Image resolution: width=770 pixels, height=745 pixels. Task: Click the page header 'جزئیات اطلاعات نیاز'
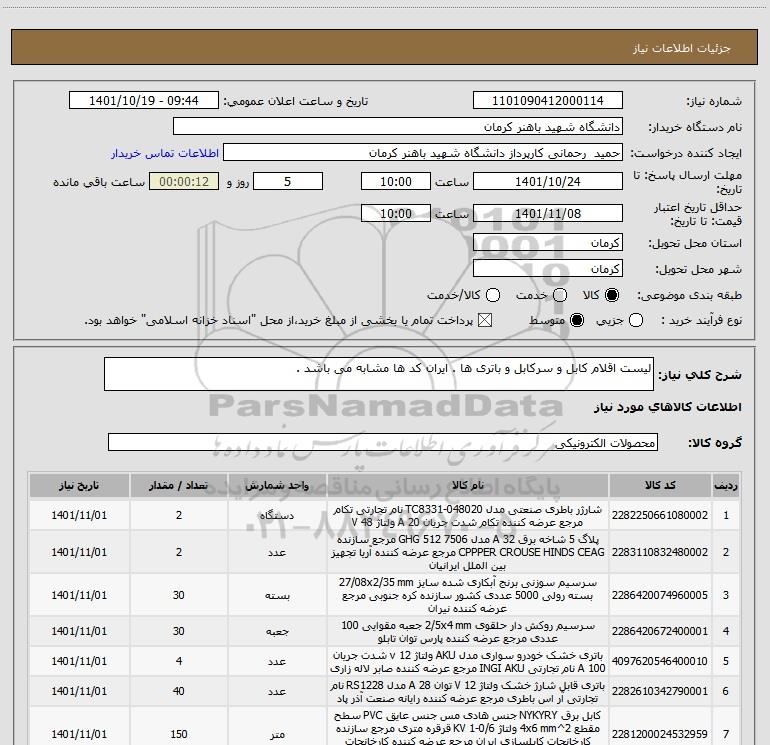click(682, 48)
